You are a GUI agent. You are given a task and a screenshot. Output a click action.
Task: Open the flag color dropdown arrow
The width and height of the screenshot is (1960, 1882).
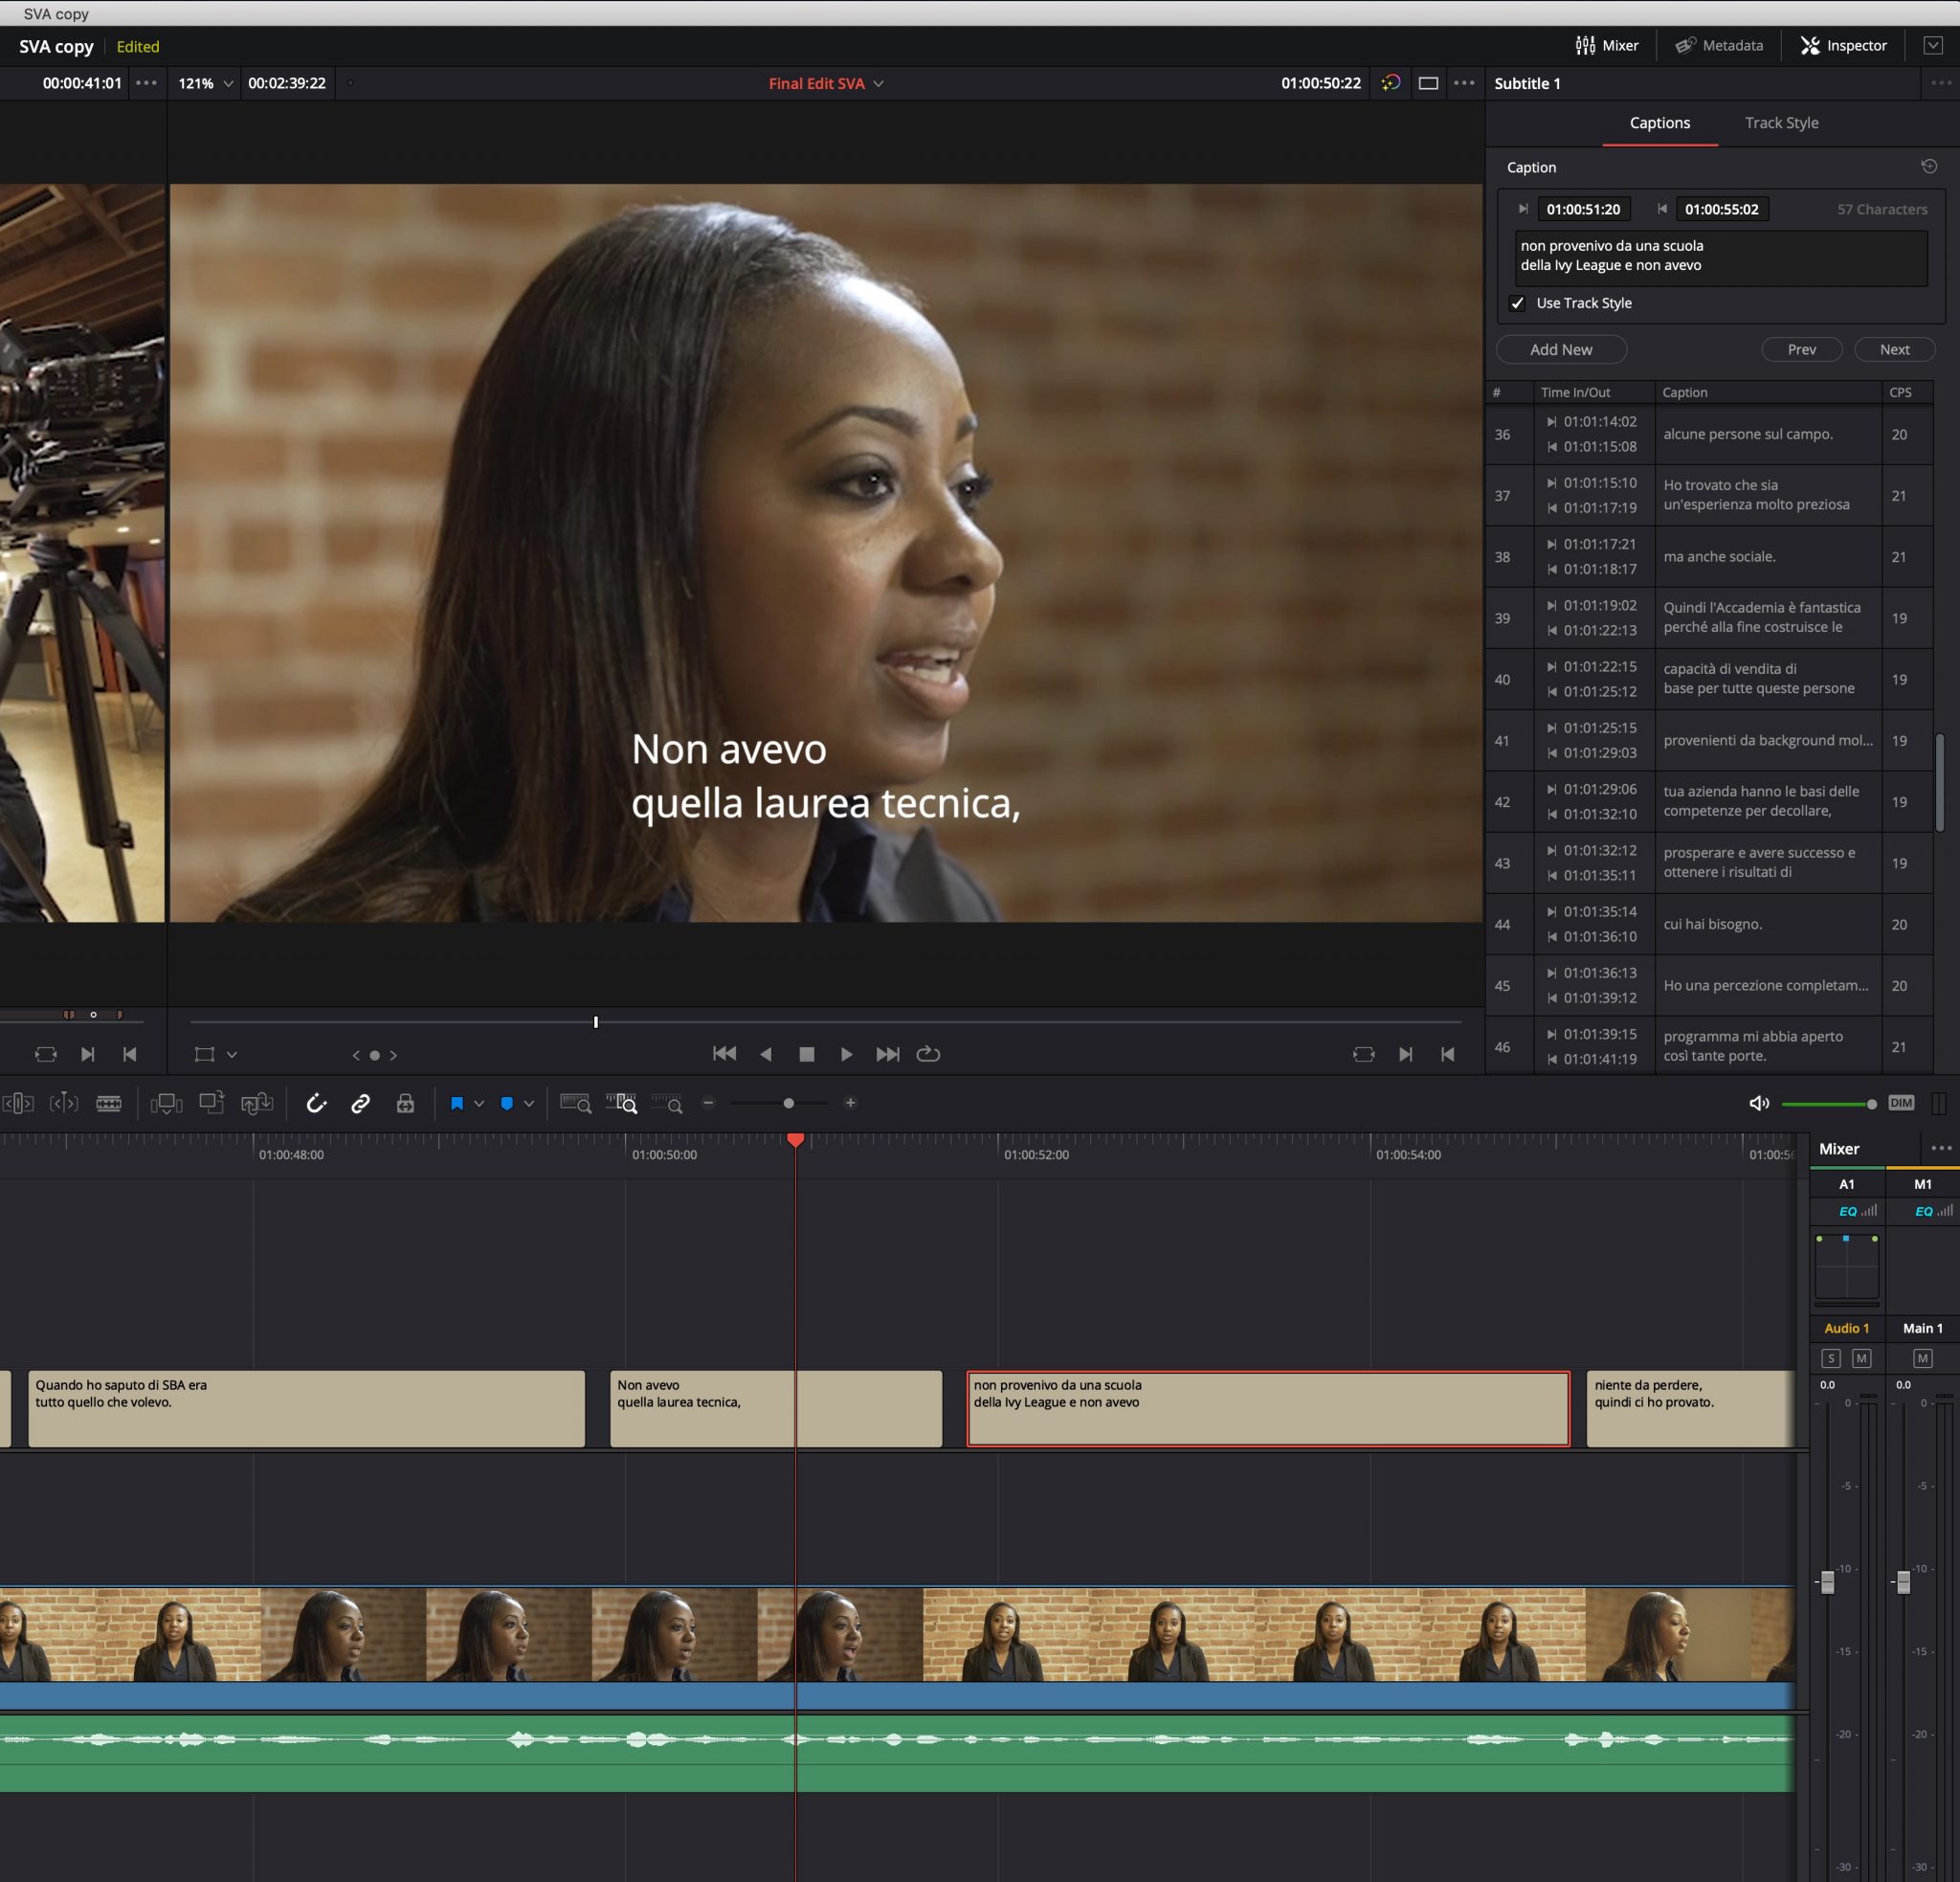tap(479, 1103)
